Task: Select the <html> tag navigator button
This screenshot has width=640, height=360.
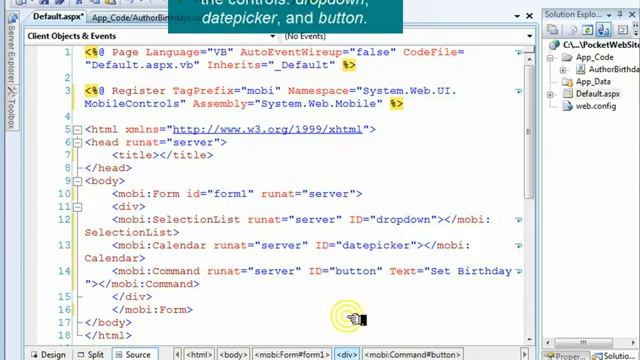Action: click(x=199, y=355)
